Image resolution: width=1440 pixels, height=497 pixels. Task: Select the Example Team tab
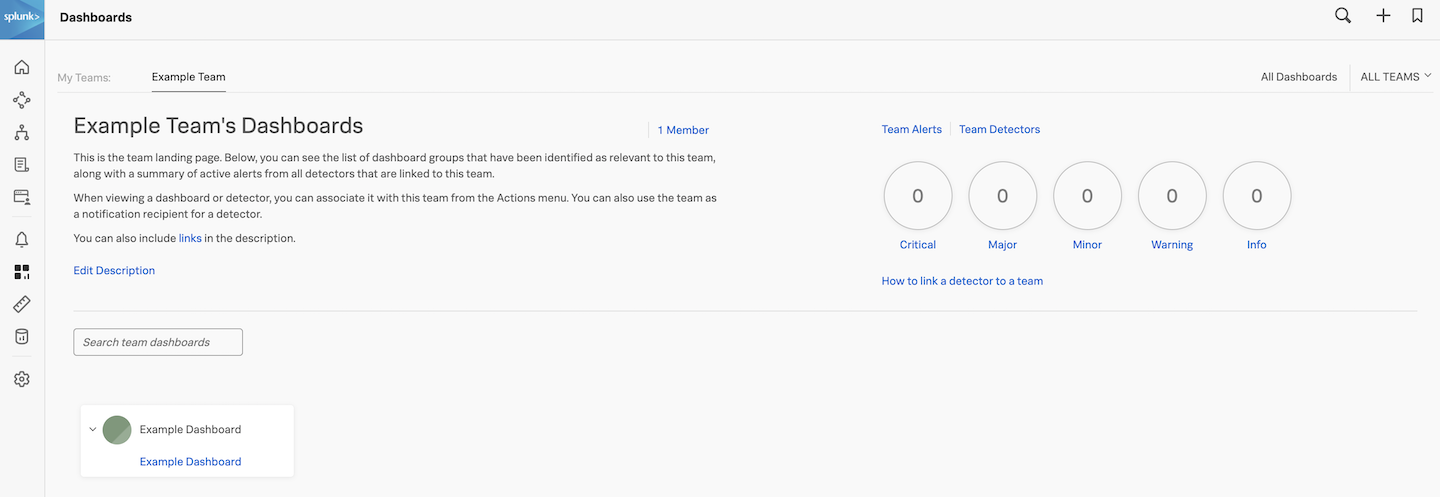click(x=188, y=77)
